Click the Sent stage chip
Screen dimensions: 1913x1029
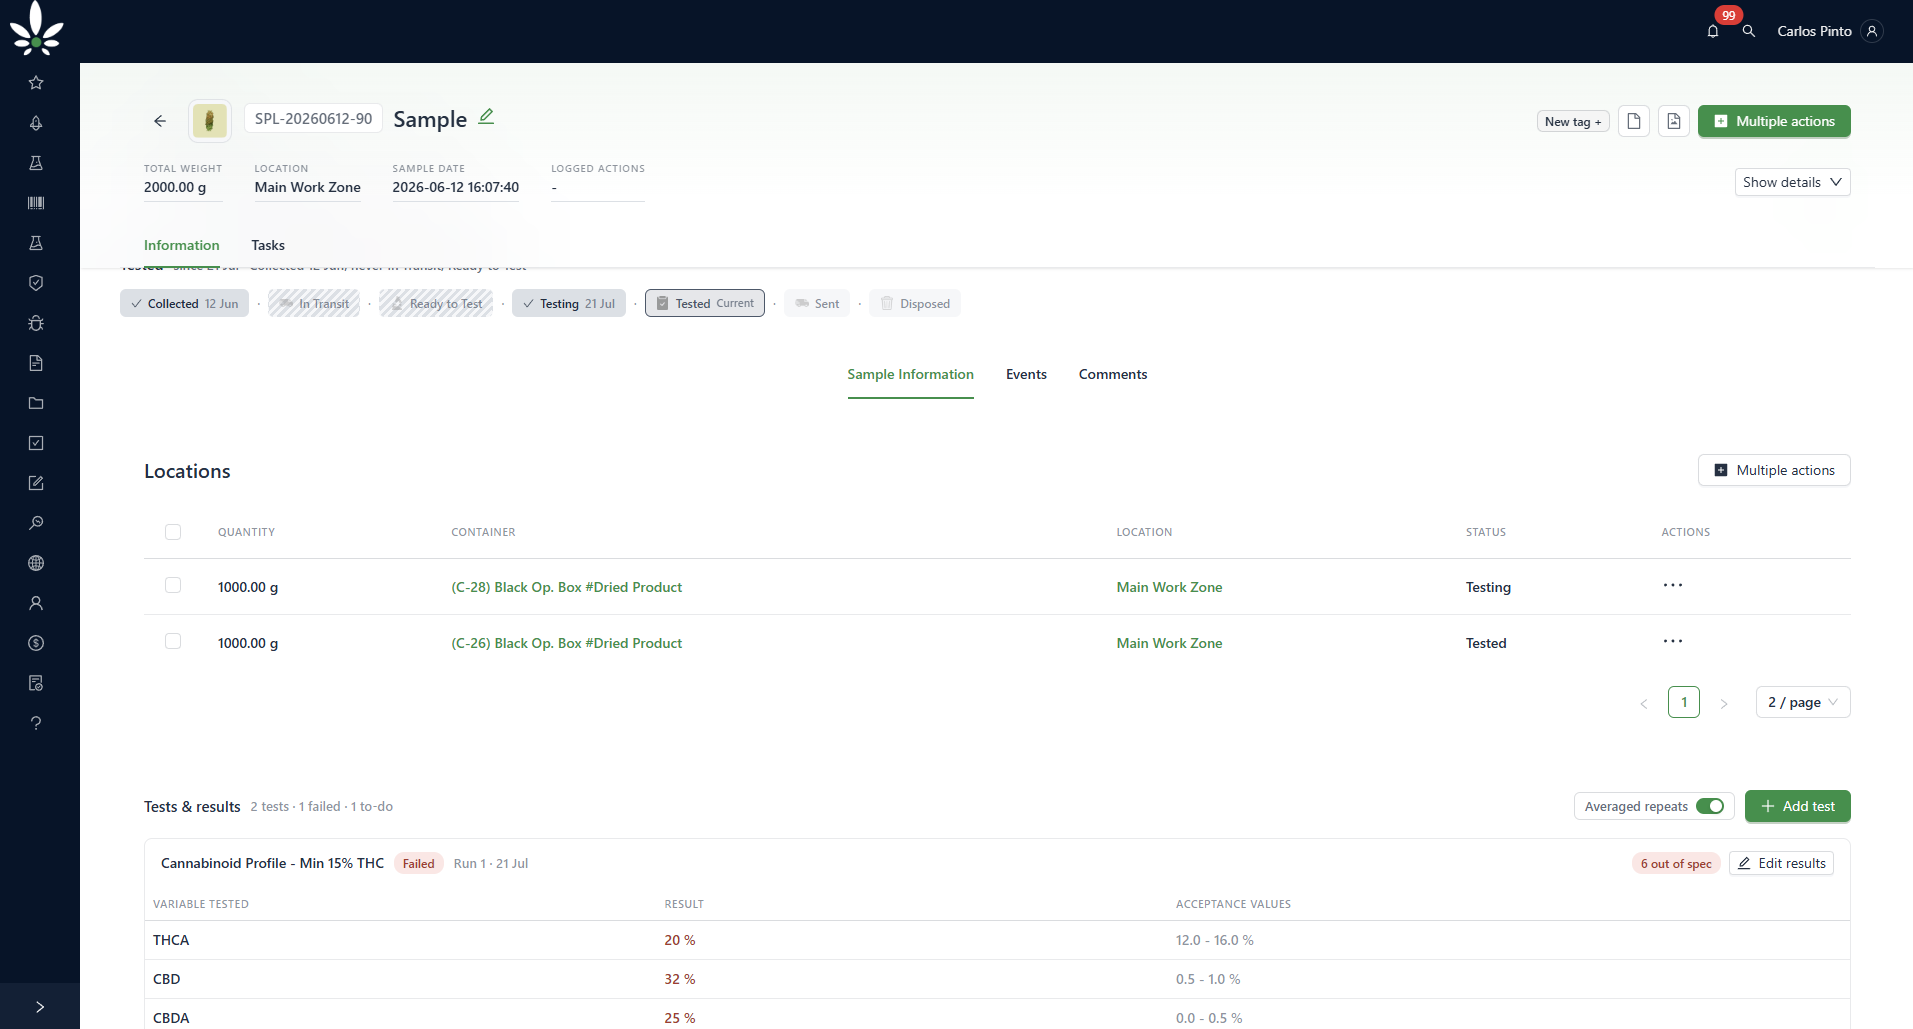[x=816, y=303]
